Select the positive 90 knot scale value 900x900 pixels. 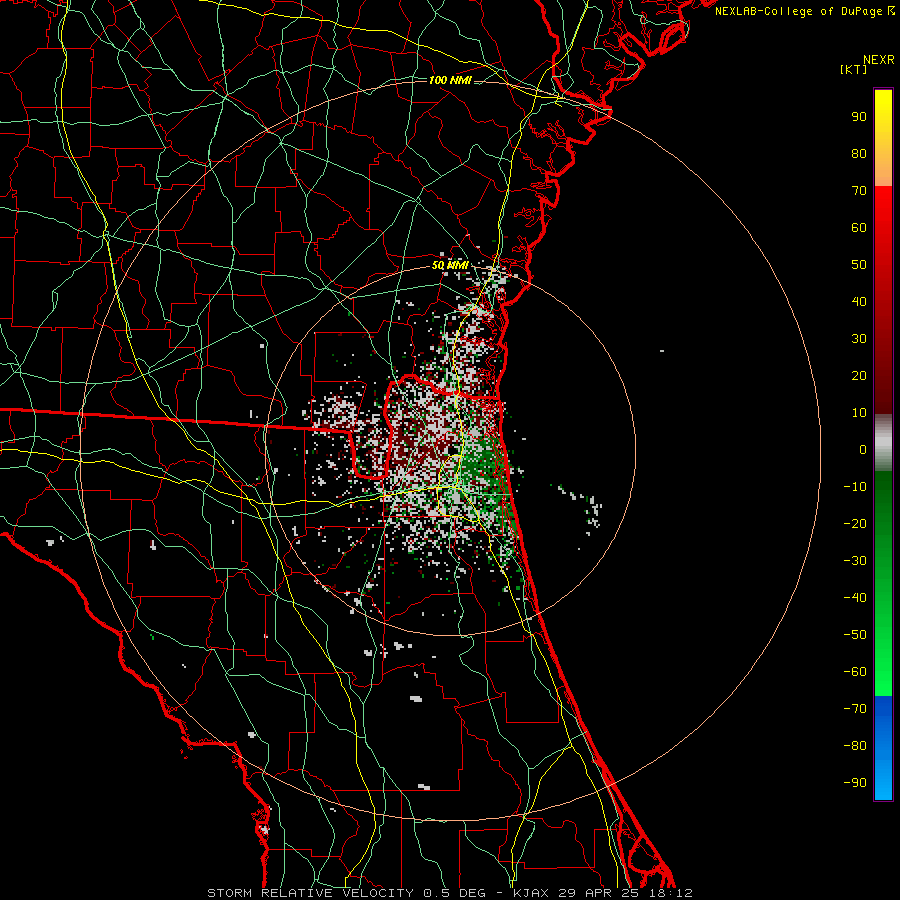tap(859, 117)
